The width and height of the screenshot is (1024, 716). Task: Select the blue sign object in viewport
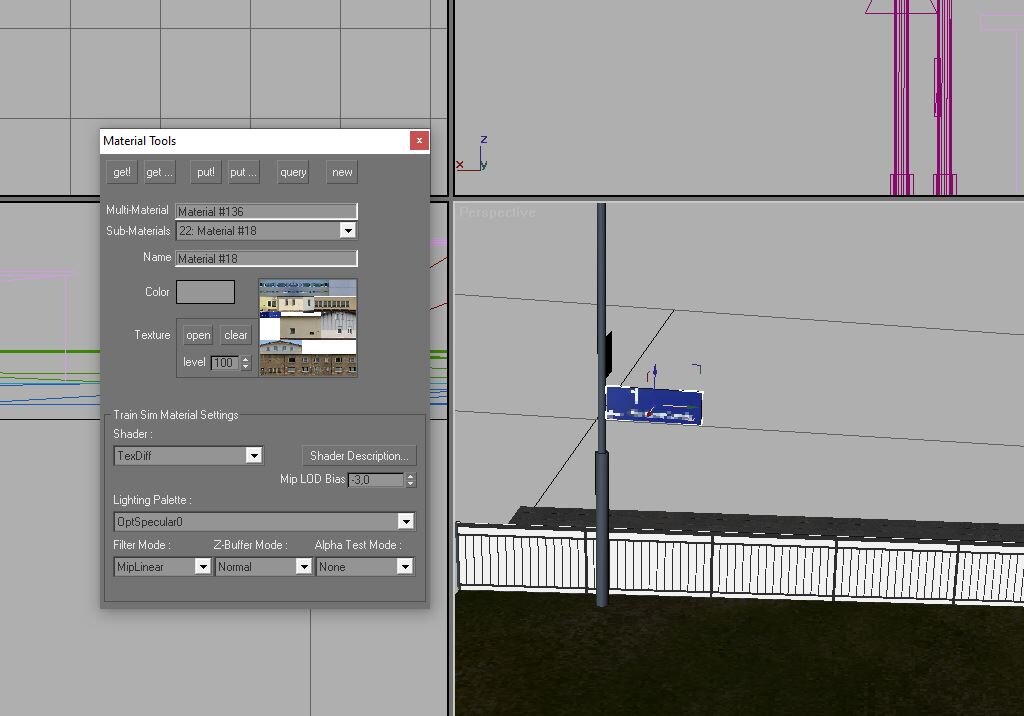click(654, 406)
